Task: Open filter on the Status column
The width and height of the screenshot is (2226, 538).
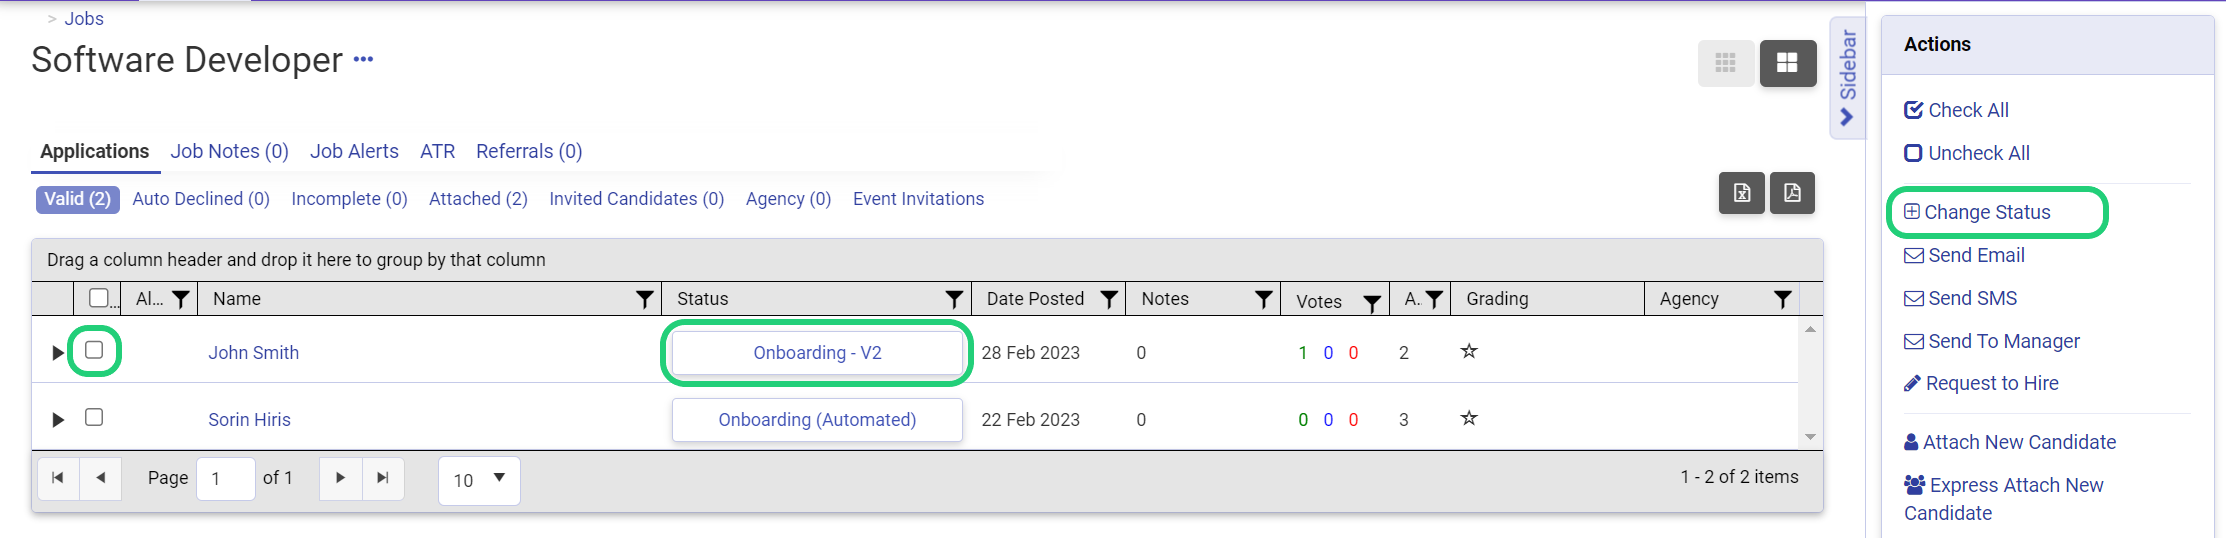Action: [x=954, y=299]
